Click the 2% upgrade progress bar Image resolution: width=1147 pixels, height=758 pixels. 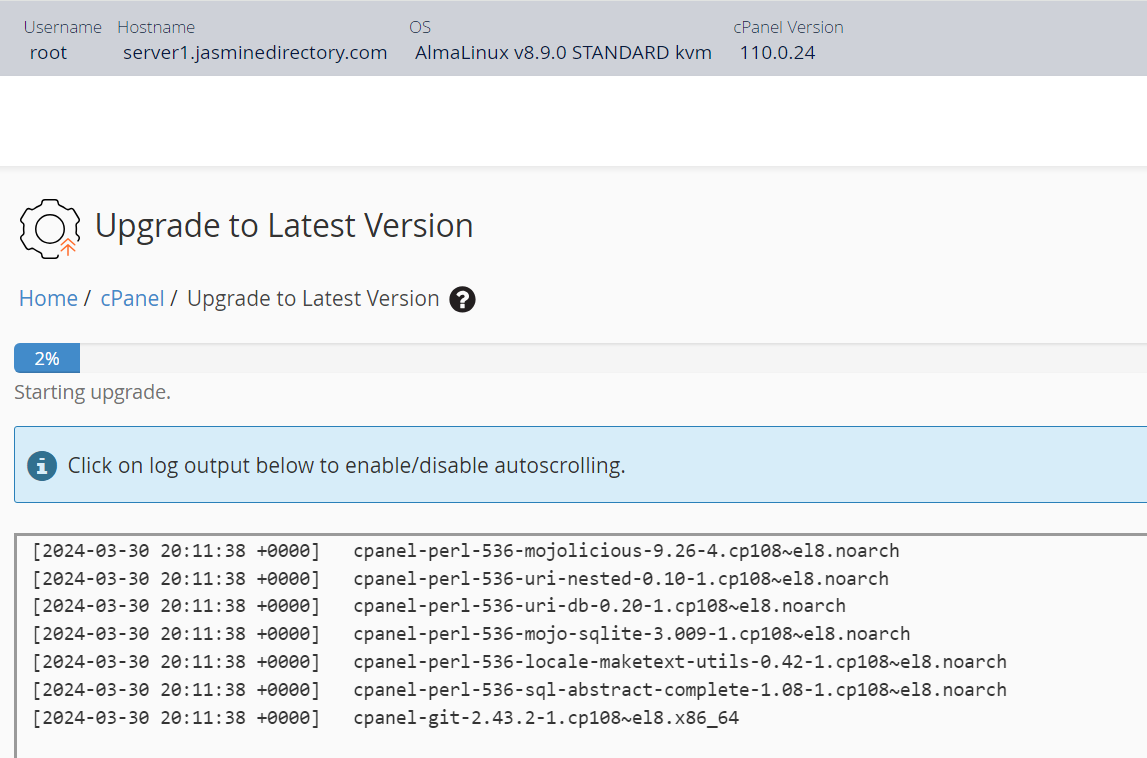47,359
